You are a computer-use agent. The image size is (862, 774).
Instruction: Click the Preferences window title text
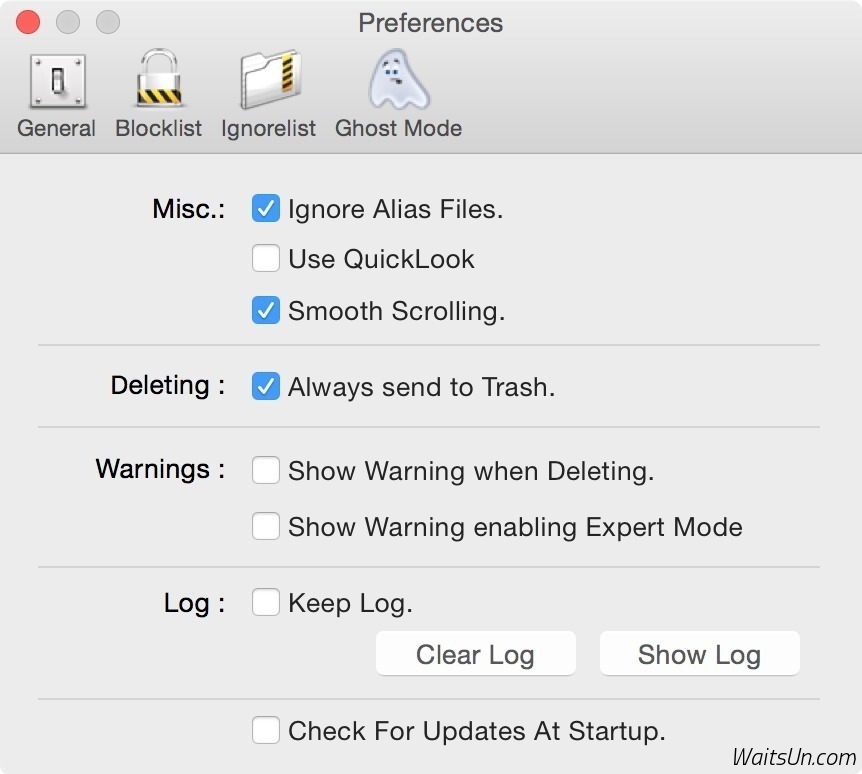click(x=430, y=23)
